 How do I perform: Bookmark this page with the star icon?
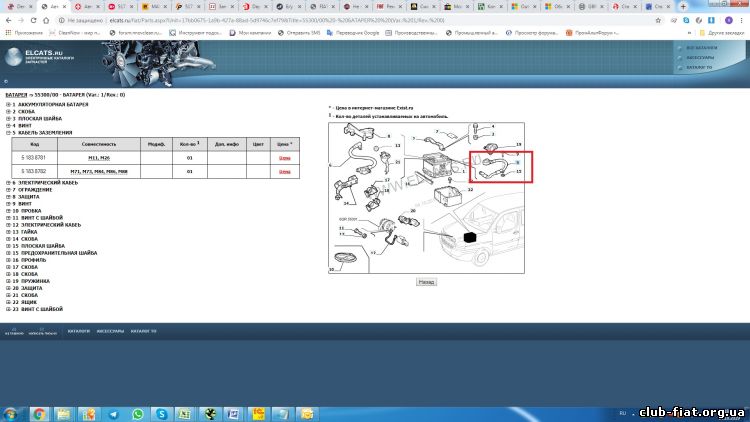pos(658,21)
